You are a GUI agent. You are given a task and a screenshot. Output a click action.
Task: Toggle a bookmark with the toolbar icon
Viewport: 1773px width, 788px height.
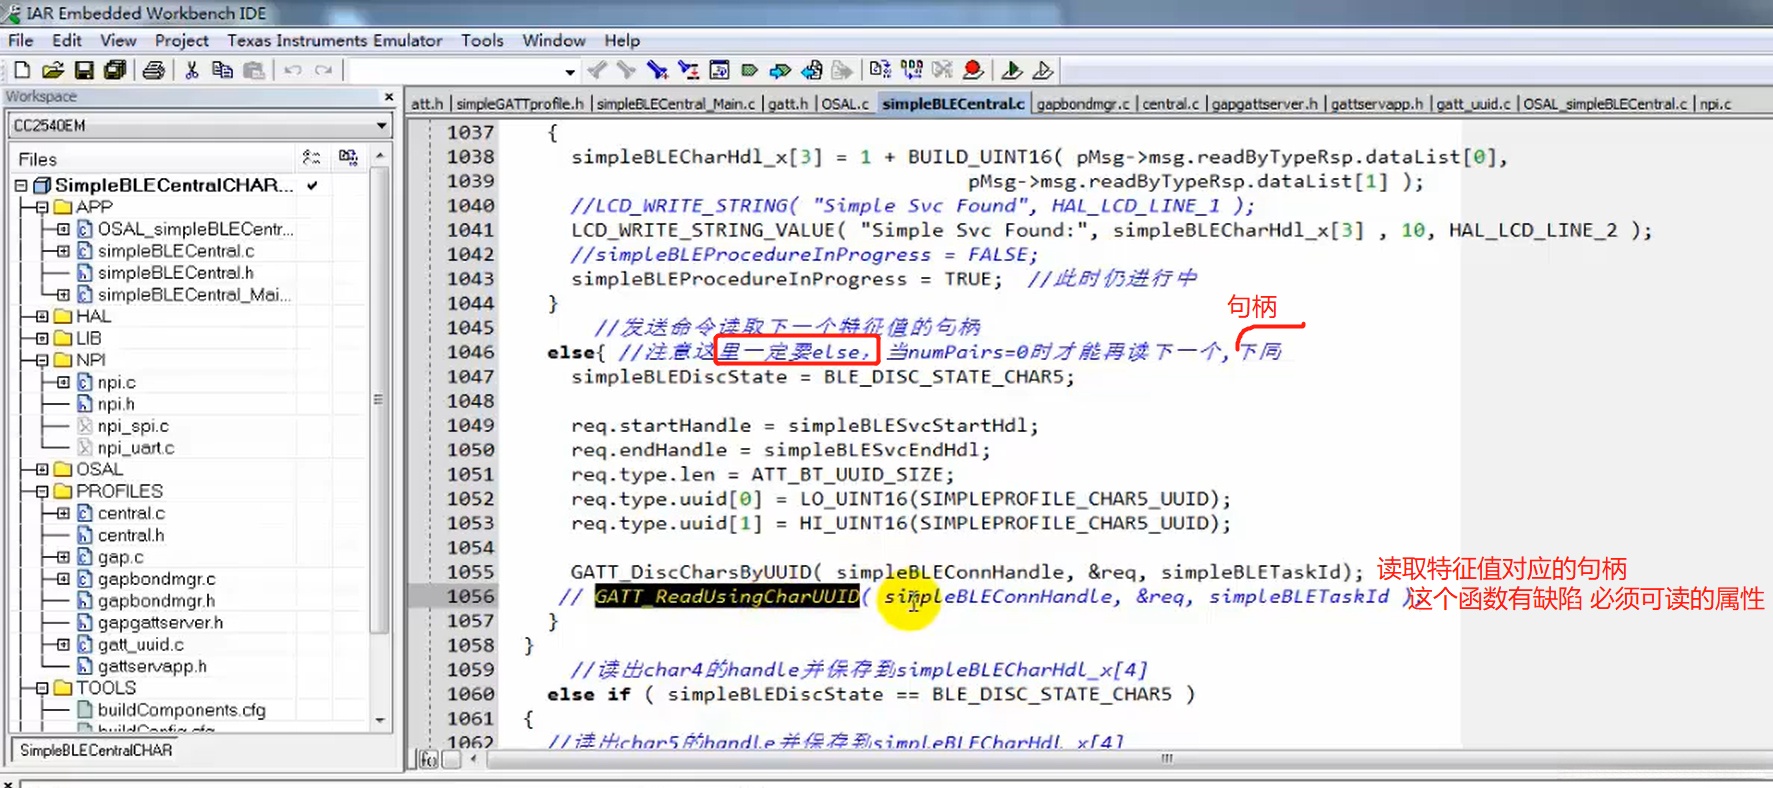[x=749, y=70]
